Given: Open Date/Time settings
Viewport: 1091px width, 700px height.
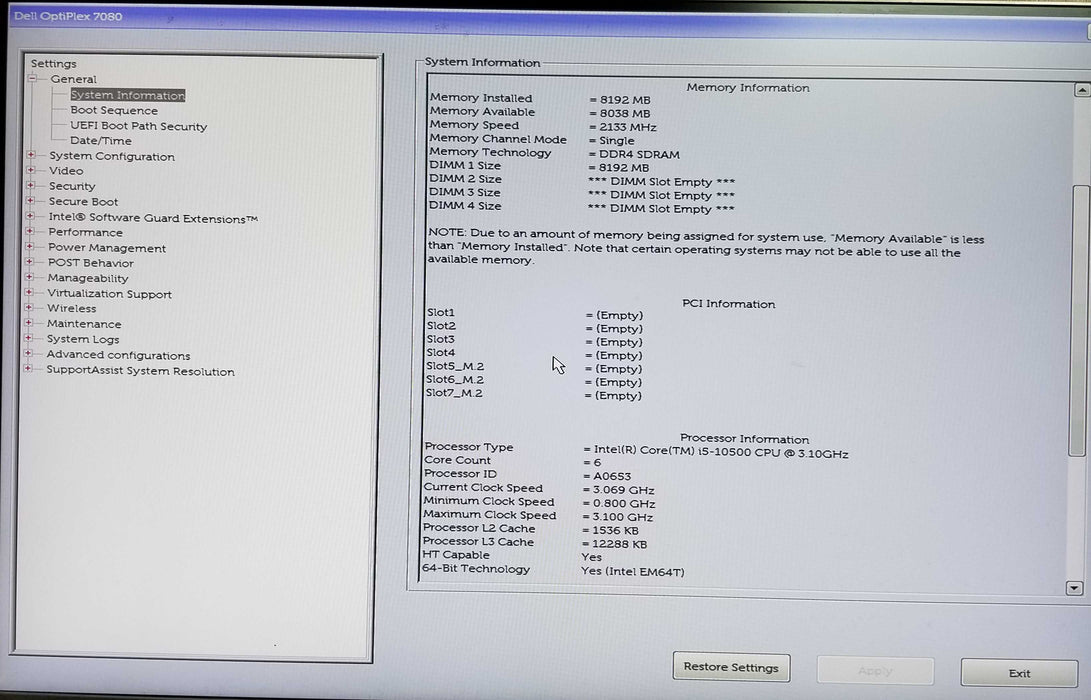Looking at the screenshot, I should click(101, 141).
